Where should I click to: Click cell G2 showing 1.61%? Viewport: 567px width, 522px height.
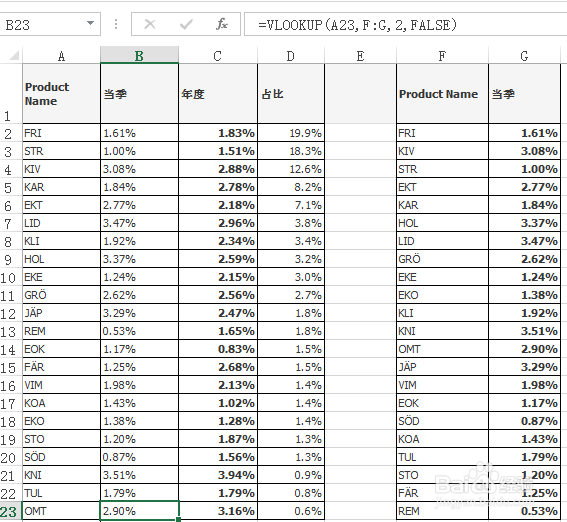click(524, 133)
